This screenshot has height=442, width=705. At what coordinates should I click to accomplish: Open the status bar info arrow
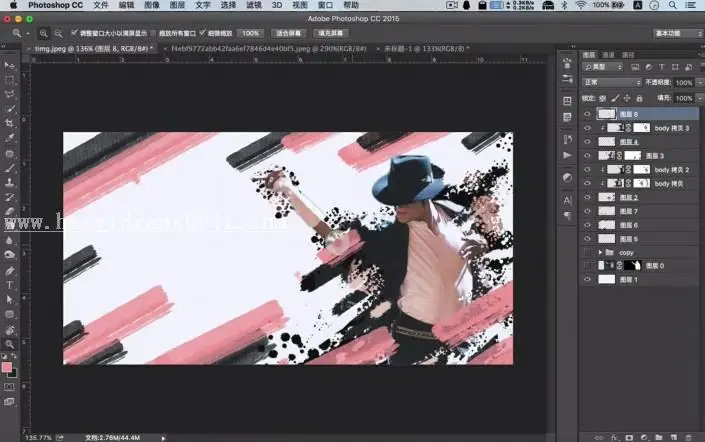[x=163, y=438]
